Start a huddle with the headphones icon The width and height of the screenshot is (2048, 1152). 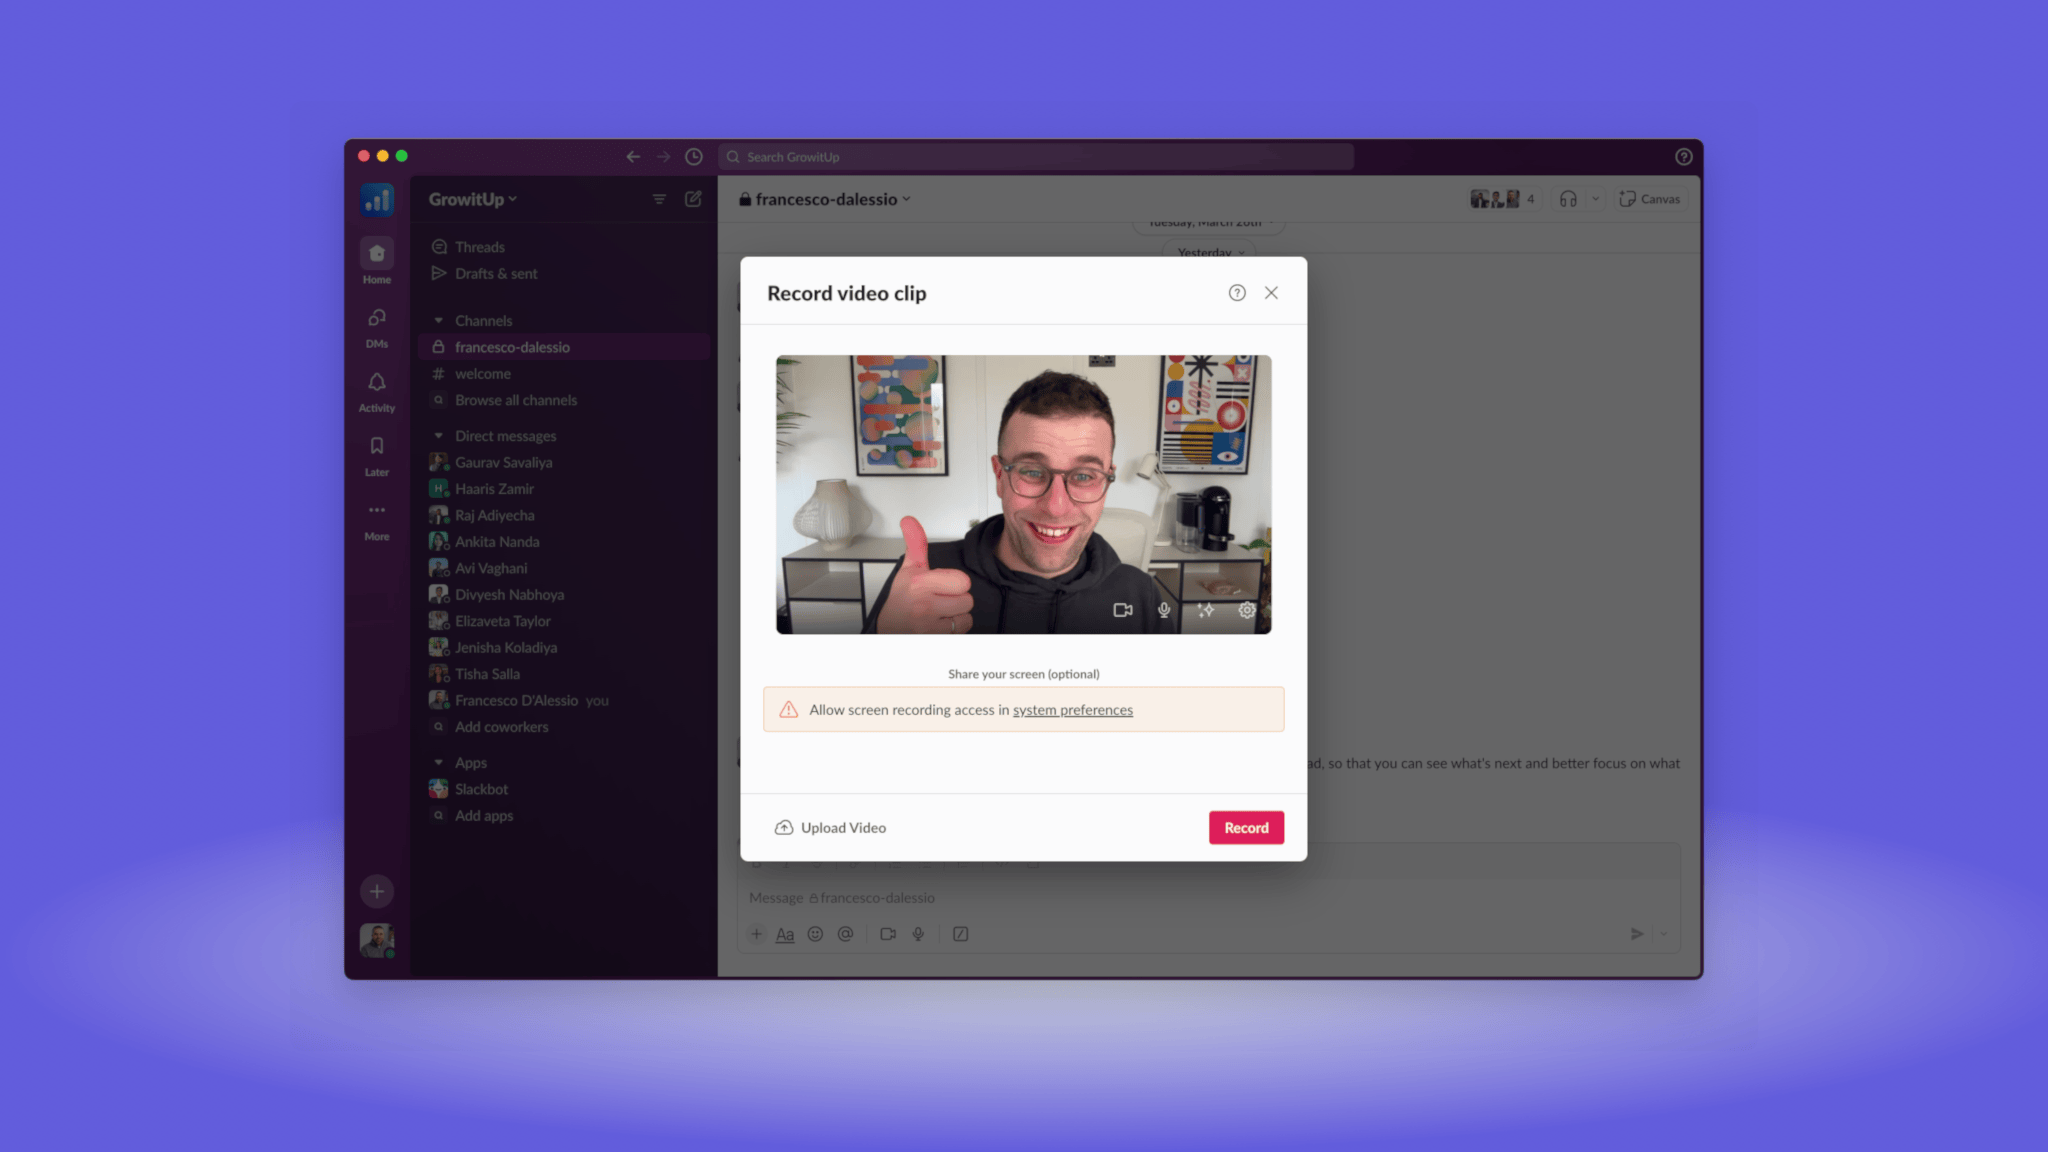1566,199
